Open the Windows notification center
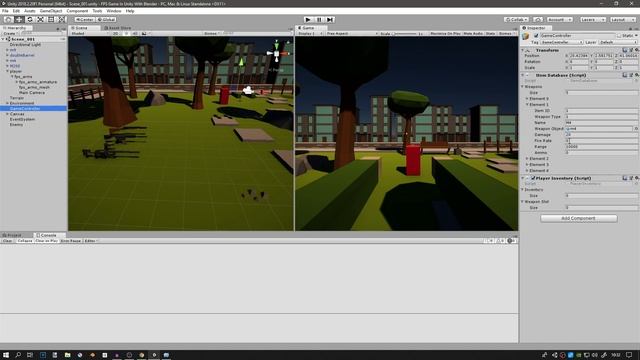The image size is (640, 360). click(x=629, y=355)
